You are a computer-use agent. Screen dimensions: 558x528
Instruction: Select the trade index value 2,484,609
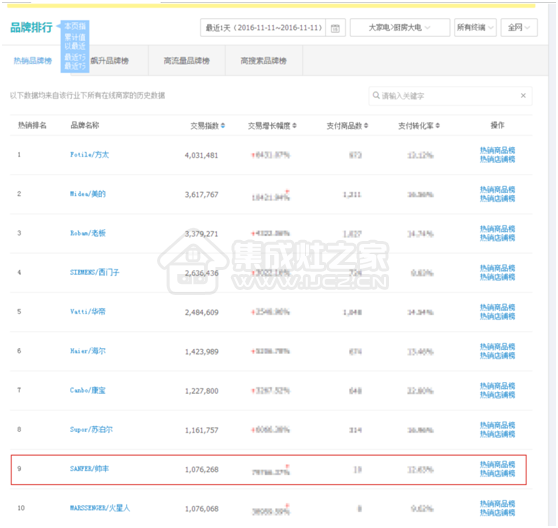click(x=201, y=312)
